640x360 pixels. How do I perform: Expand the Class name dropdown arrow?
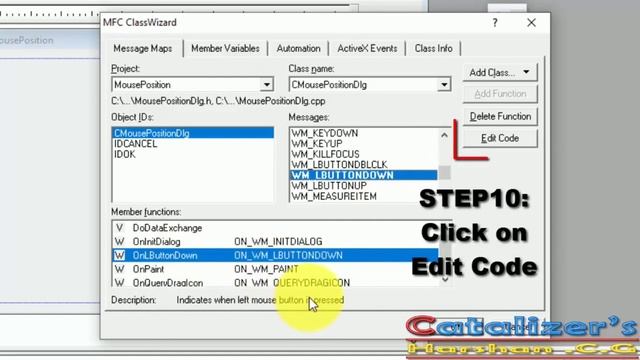444,85
